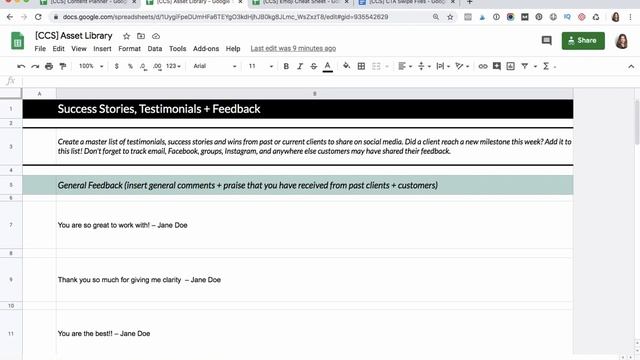Screen dimensions: 640x360
Task: Go back in browser
Action: coord(10,17)
